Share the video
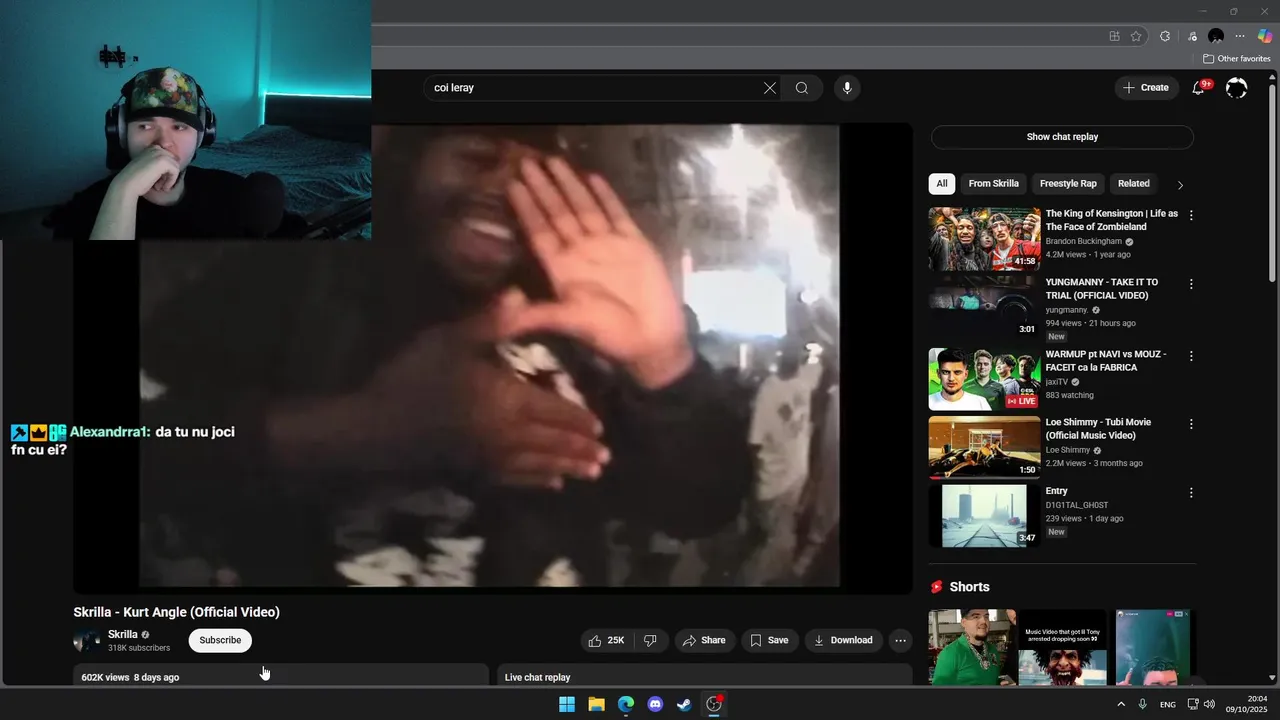The width and height of the screenshot is (1280, 720). coord(704,640)
